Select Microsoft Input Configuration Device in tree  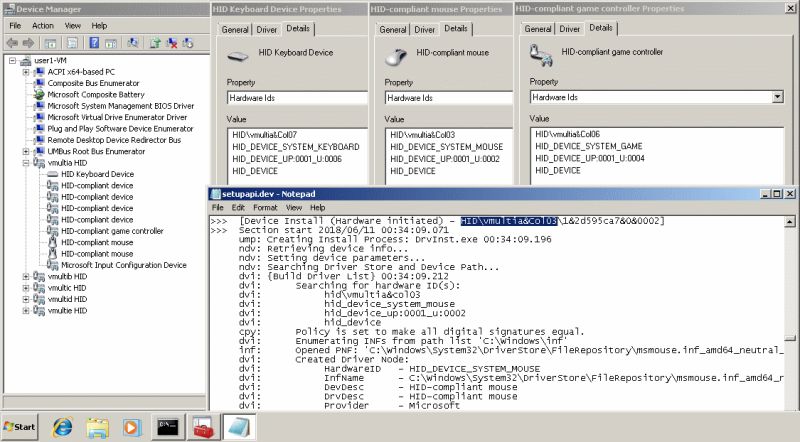(124, 265)
